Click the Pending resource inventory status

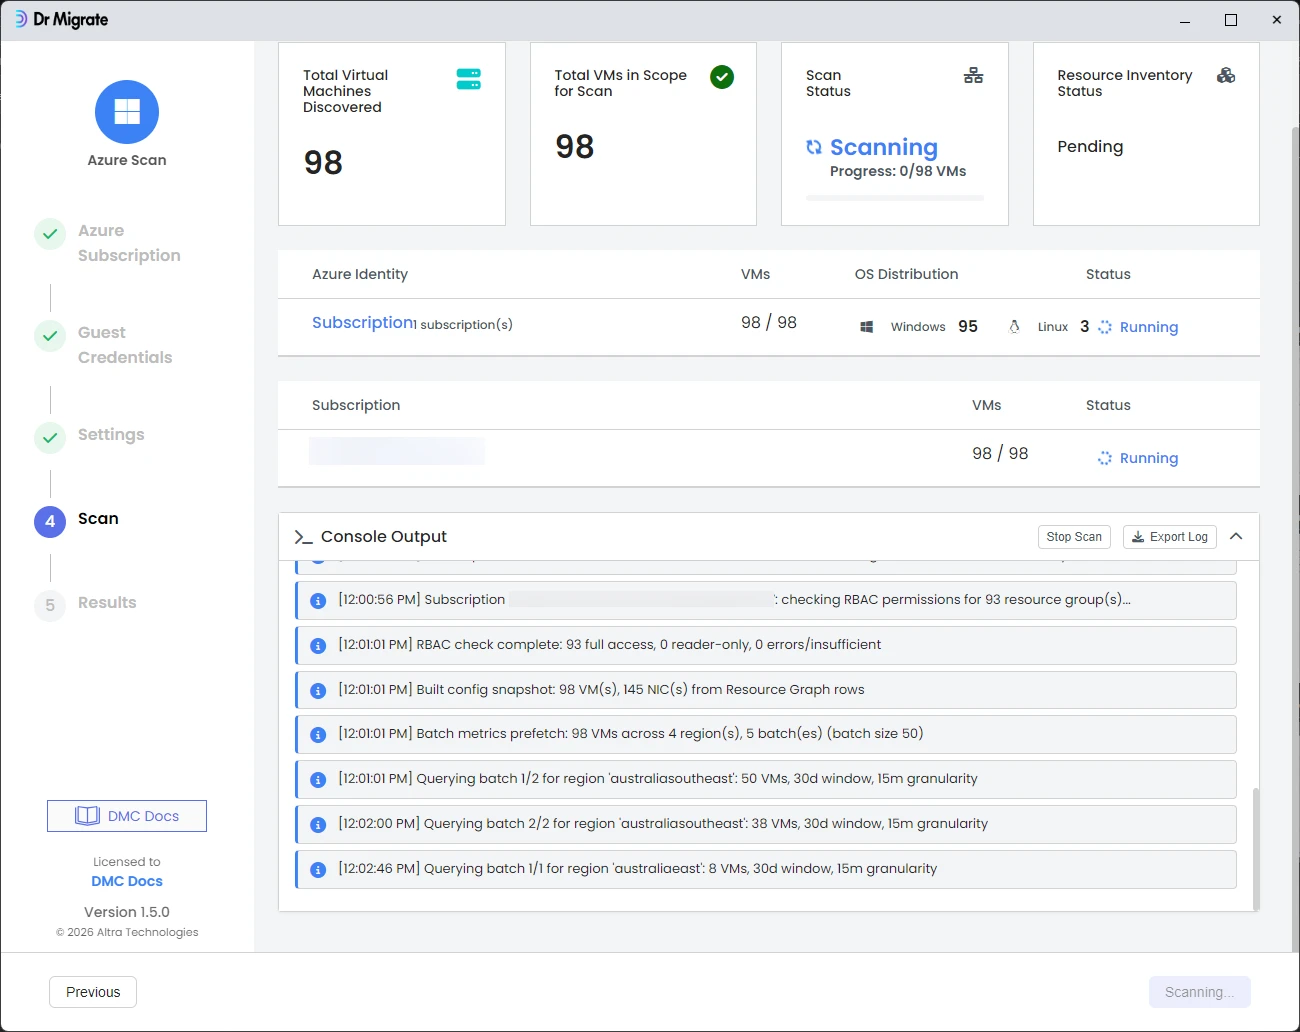coord(1090,146)
